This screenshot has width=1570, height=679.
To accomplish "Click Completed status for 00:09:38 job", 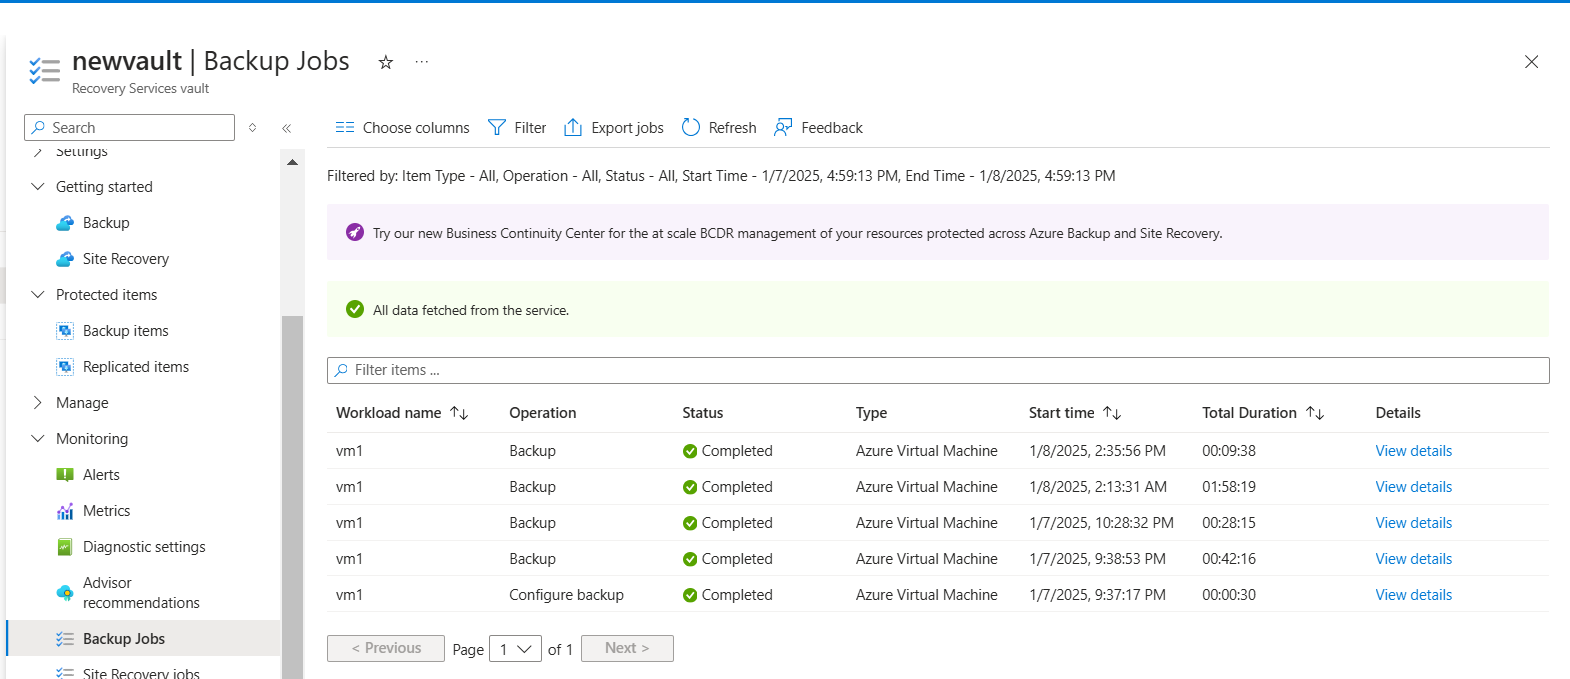I will tap(728, 451).
